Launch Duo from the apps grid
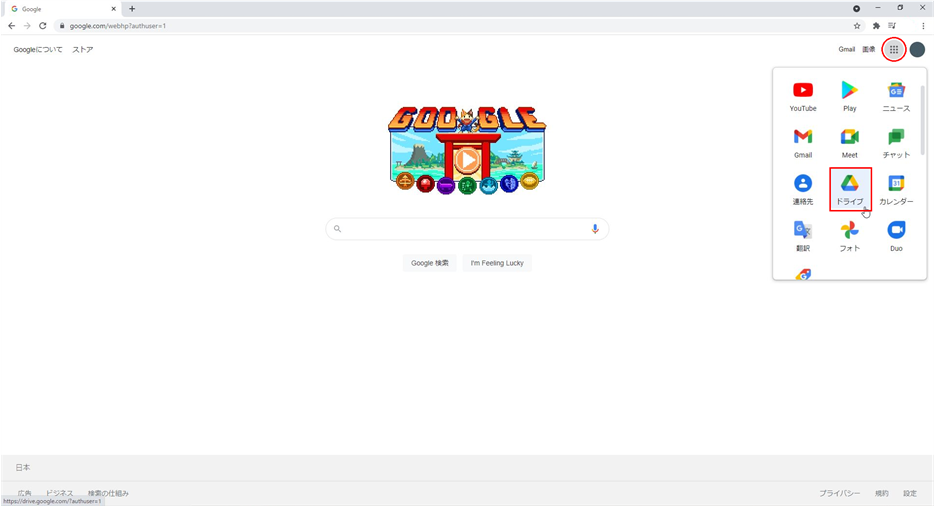Image resolution: width=935 pixels, height=506 pixels. click(896, 236)
